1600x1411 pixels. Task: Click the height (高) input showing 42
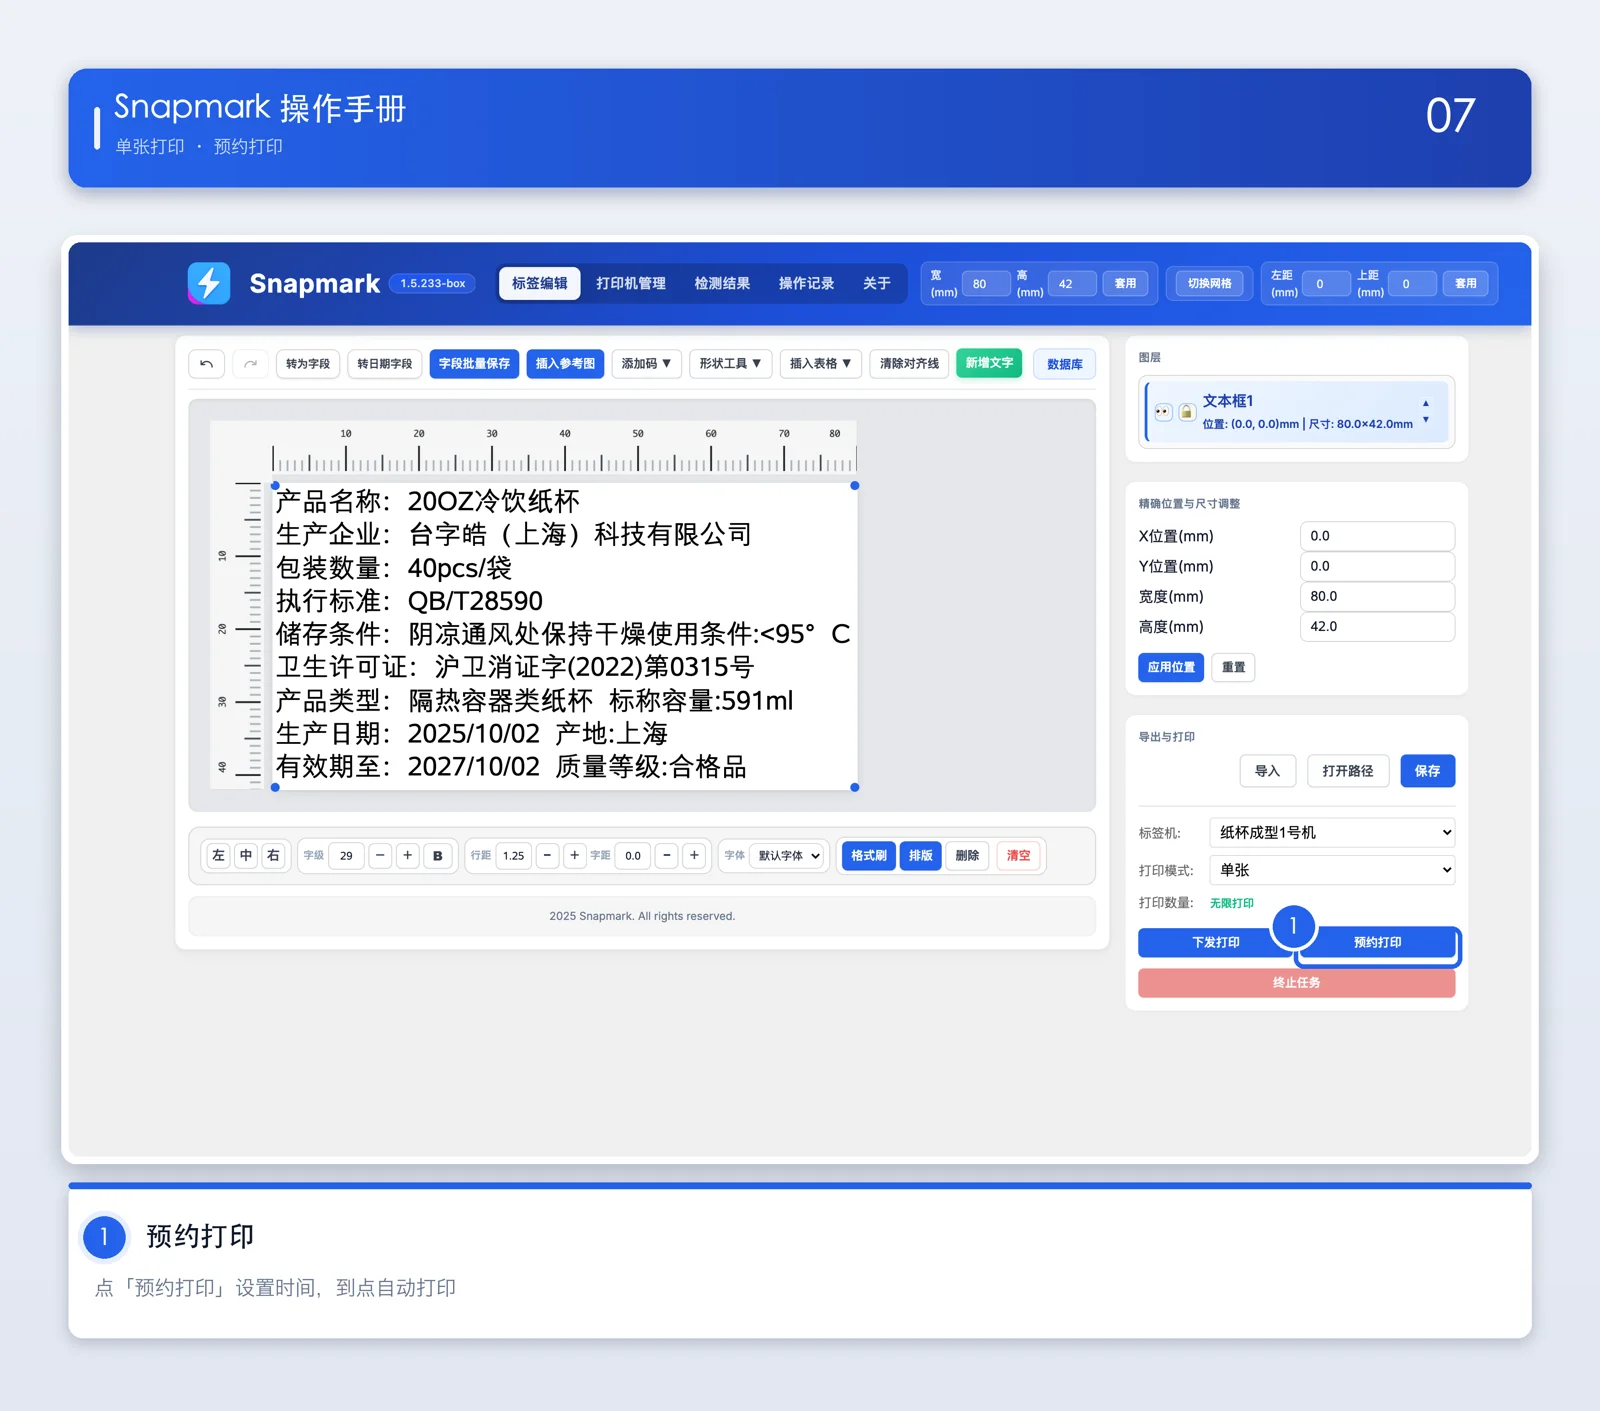coord(1071,284)
